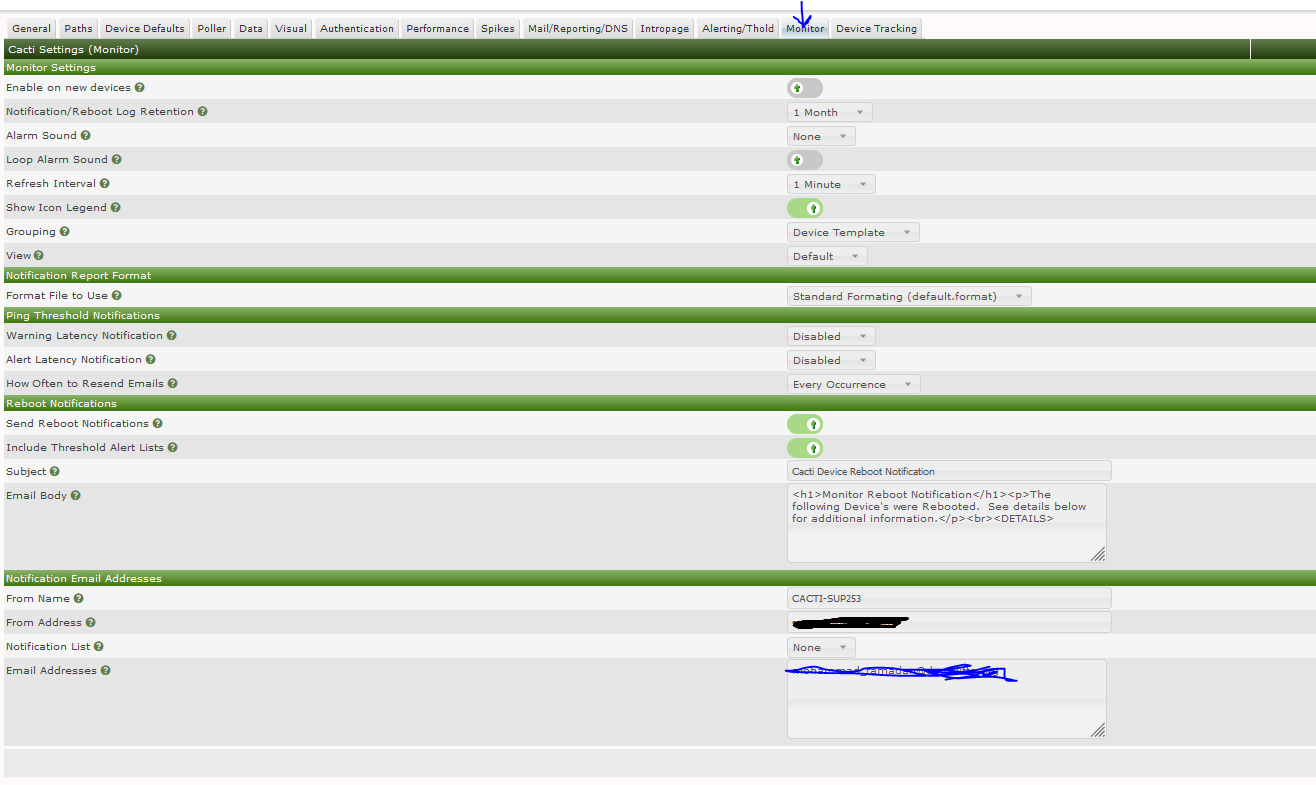Screen dimensions: 1316x785
Task: Open help for Alert Latency Notification
Action: click(150, 360)
